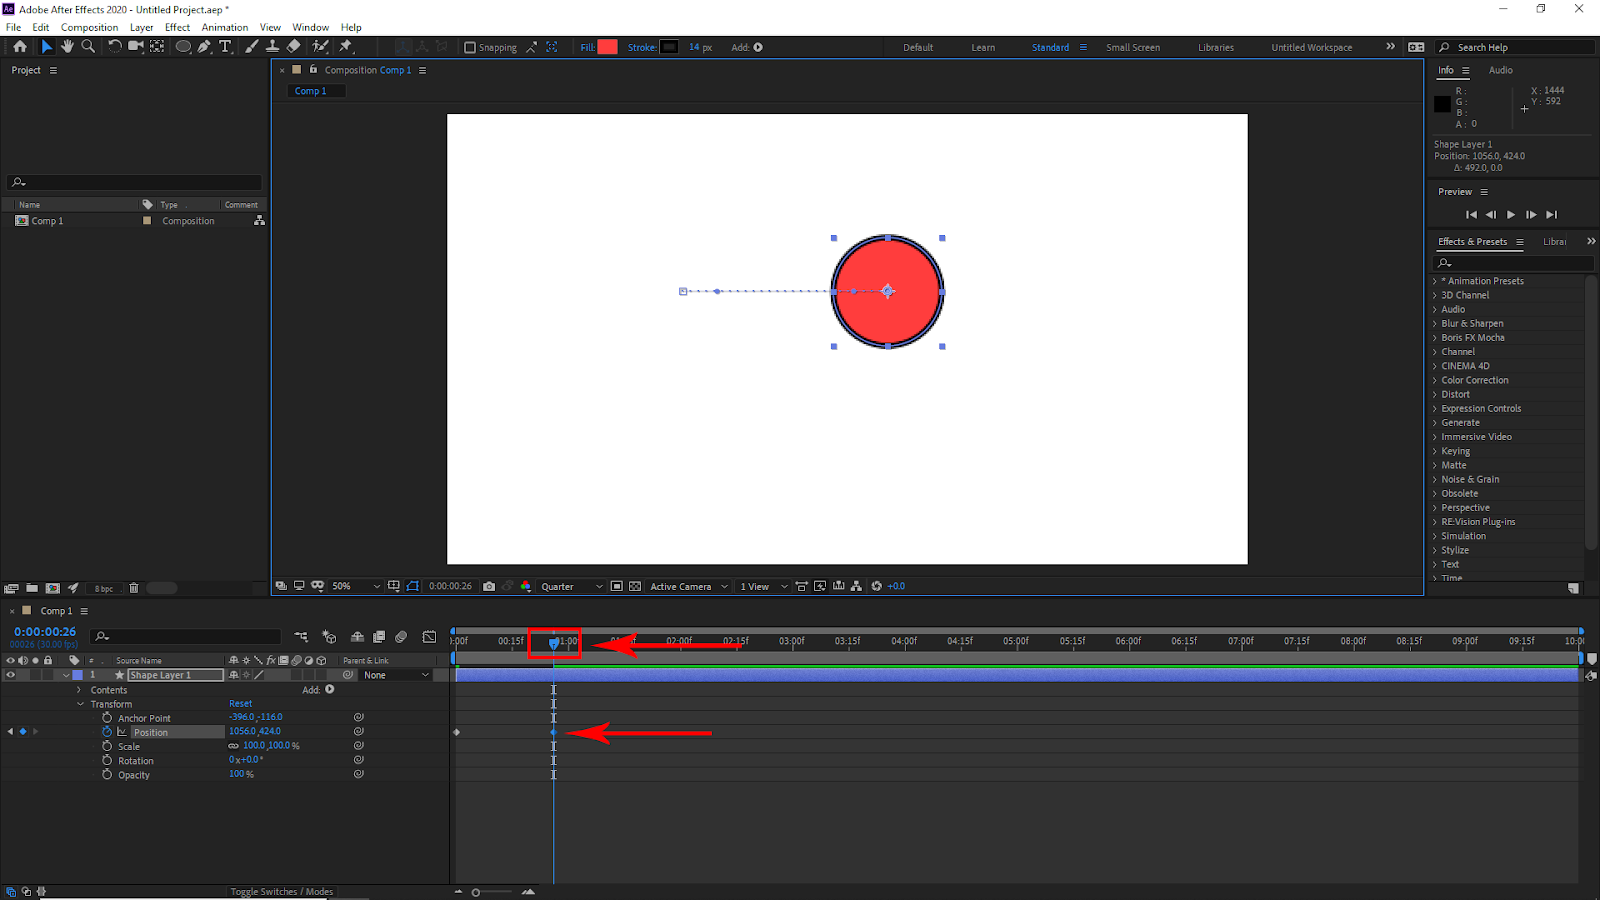Open the Graph Editor in the timeline
1600x900 pixels.
pyautogui.click(x=429, y=637)
